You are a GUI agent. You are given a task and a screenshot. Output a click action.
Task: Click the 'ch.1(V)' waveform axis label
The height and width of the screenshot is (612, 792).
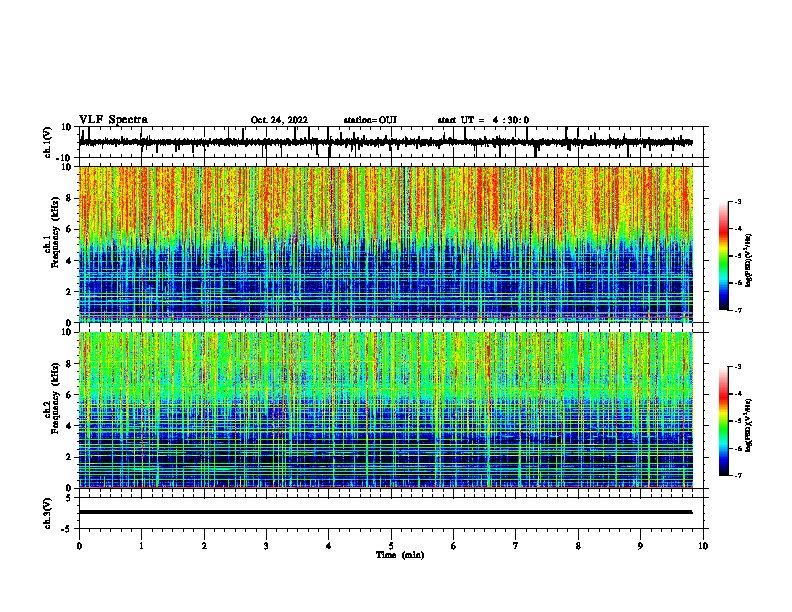click(x=48, y=142)
